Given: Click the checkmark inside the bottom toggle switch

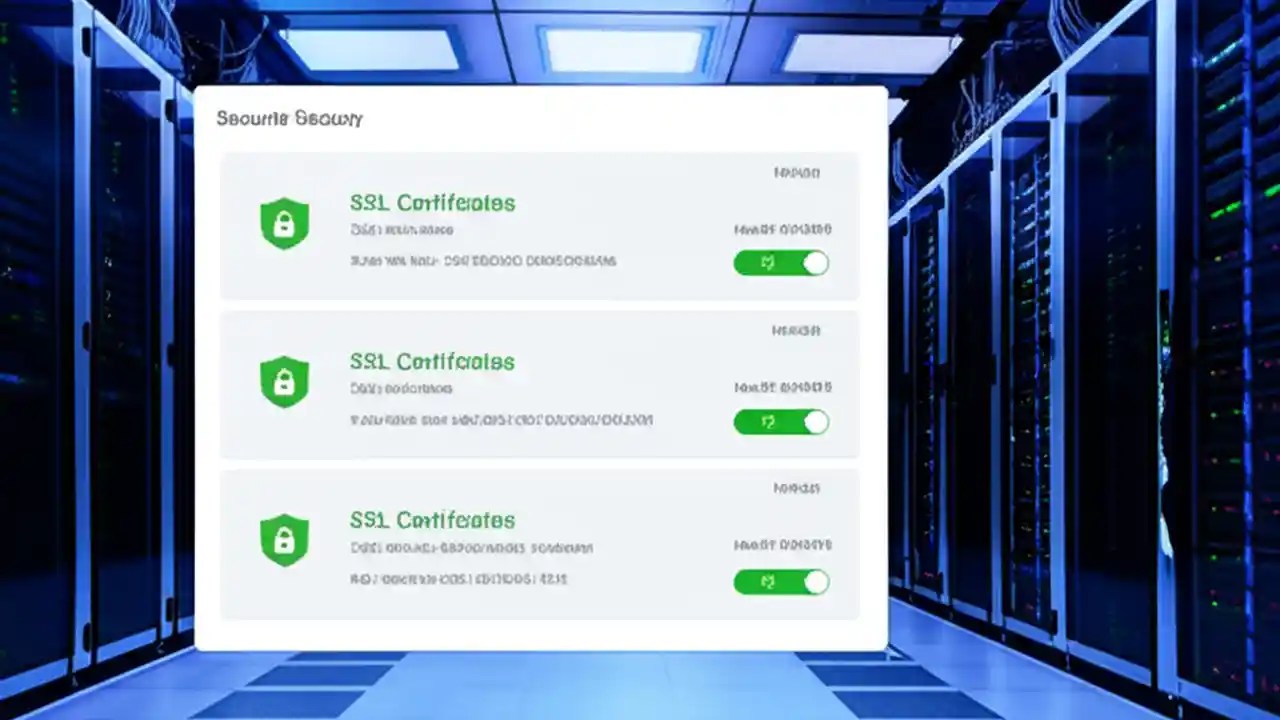Looking at the screenshot, I should coord(767,581).
